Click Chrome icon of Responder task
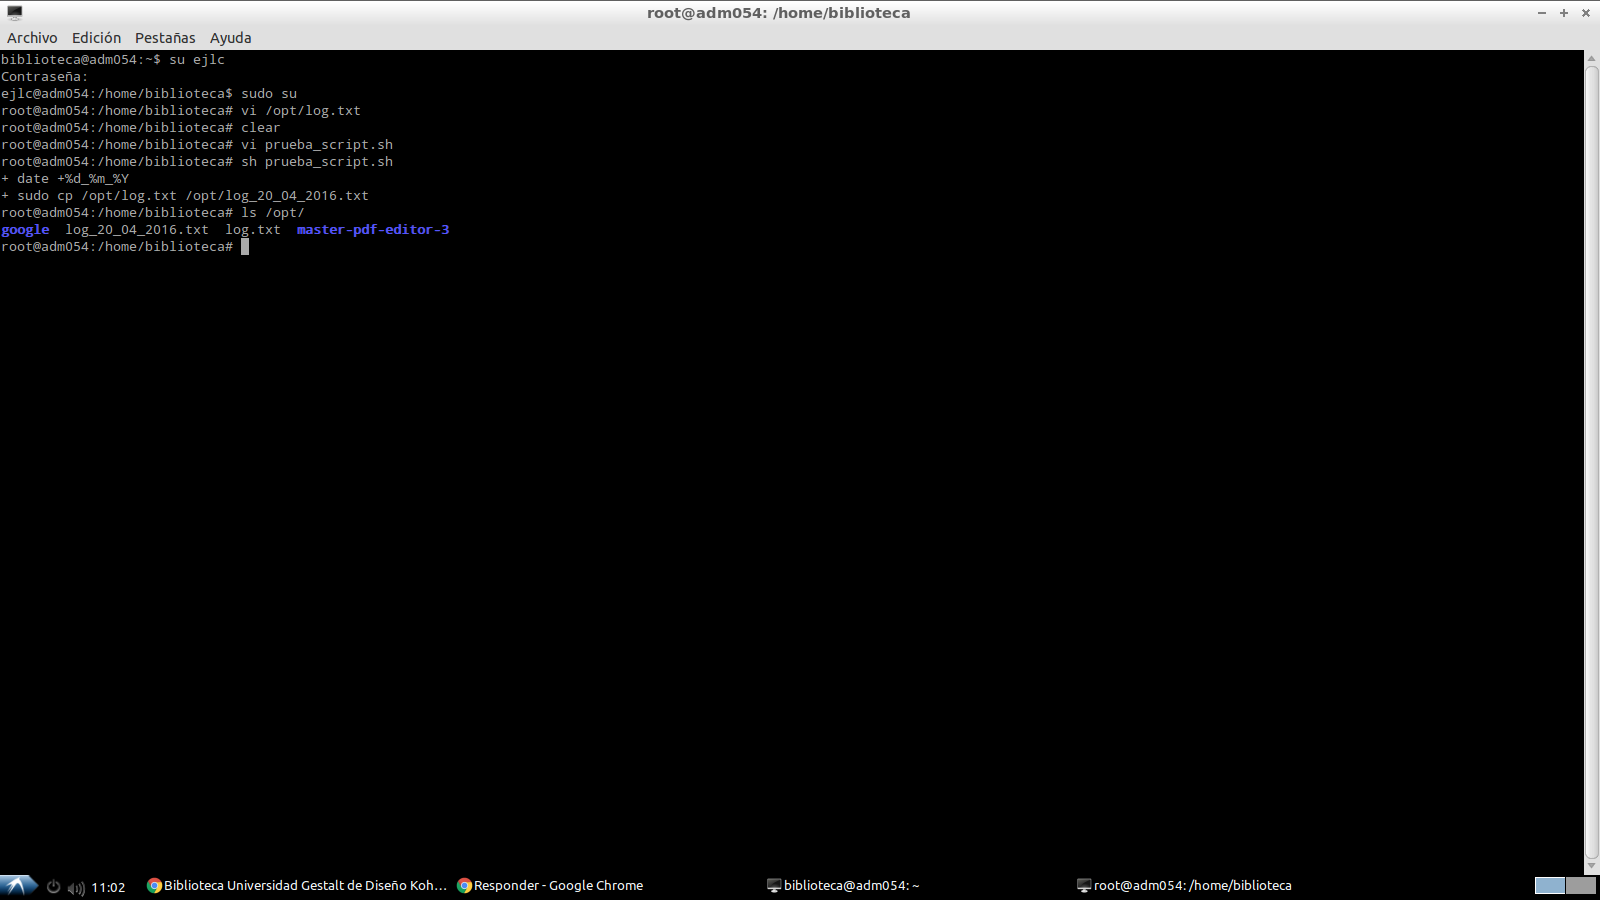 464,885
